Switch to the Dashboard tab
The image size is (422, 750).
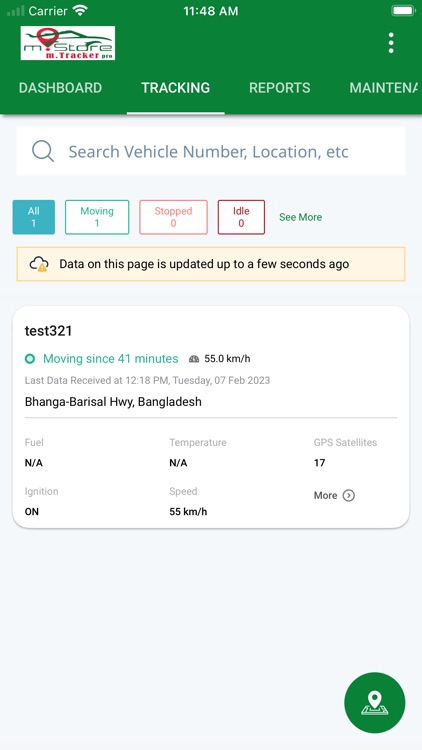click(x=60, y=88)
